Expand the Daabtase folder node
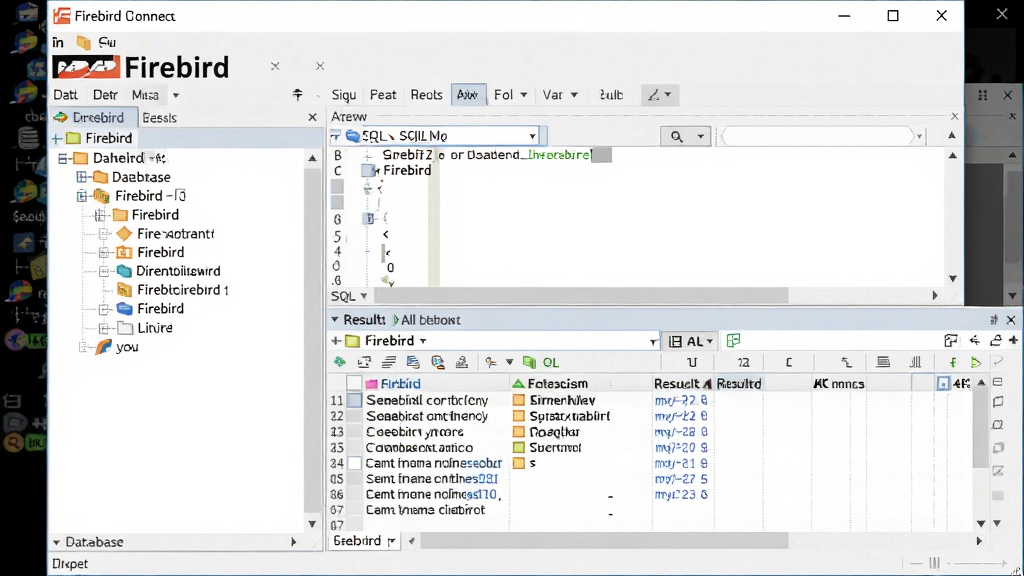 pos(82,177)
